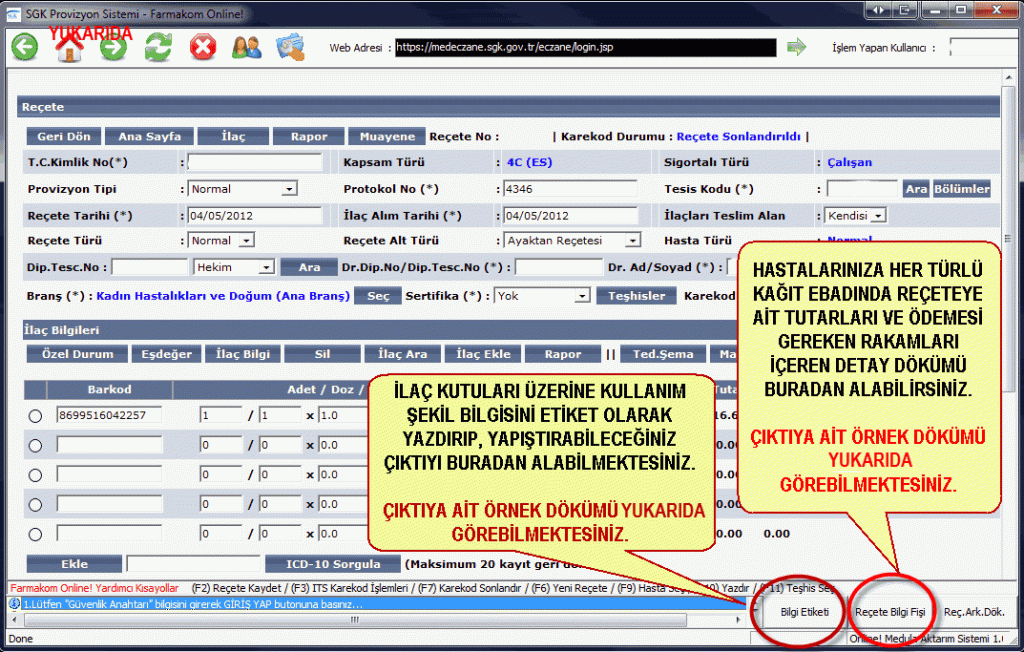1024x652 pixels.
Task: Click the Ted.Şema button
Action: [x=663, y=354]
